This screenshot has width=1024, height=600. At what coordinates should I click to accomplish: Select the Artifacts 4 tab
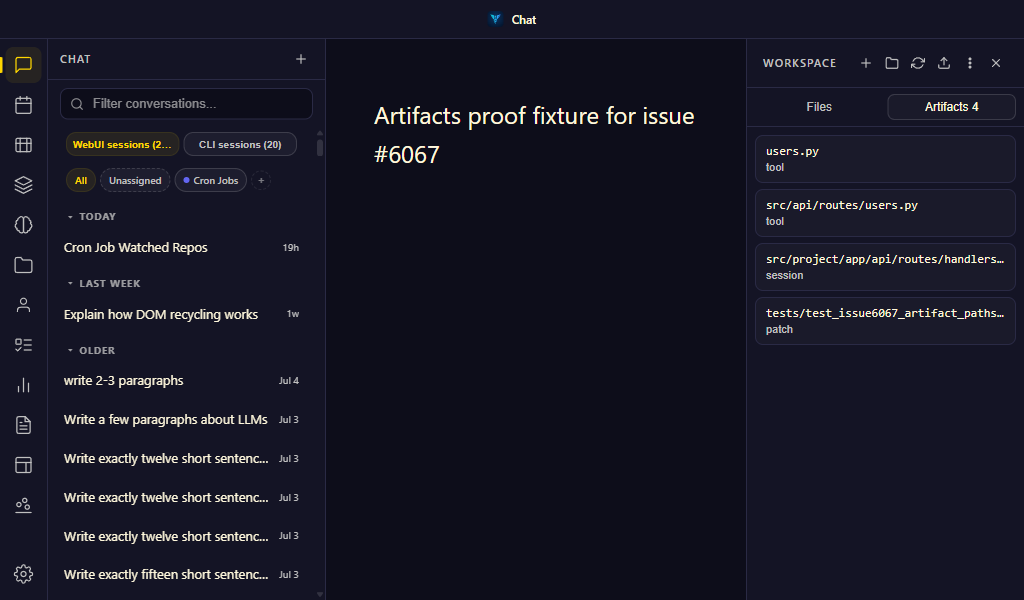pyautogui.click(x=952, y=106)
